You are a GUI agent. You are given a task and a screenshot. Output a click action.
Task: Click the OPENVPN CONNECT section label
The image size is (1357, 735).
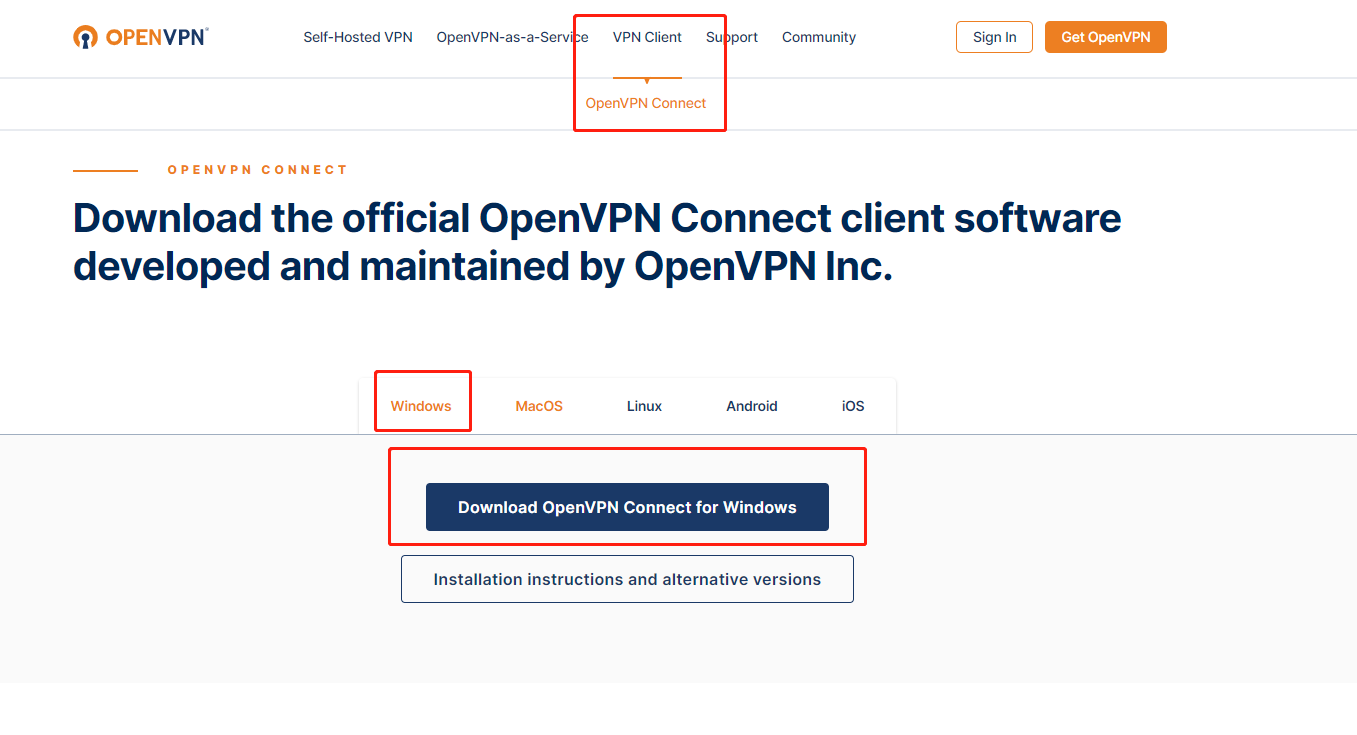pyautogui.click(x=258, y=170)
